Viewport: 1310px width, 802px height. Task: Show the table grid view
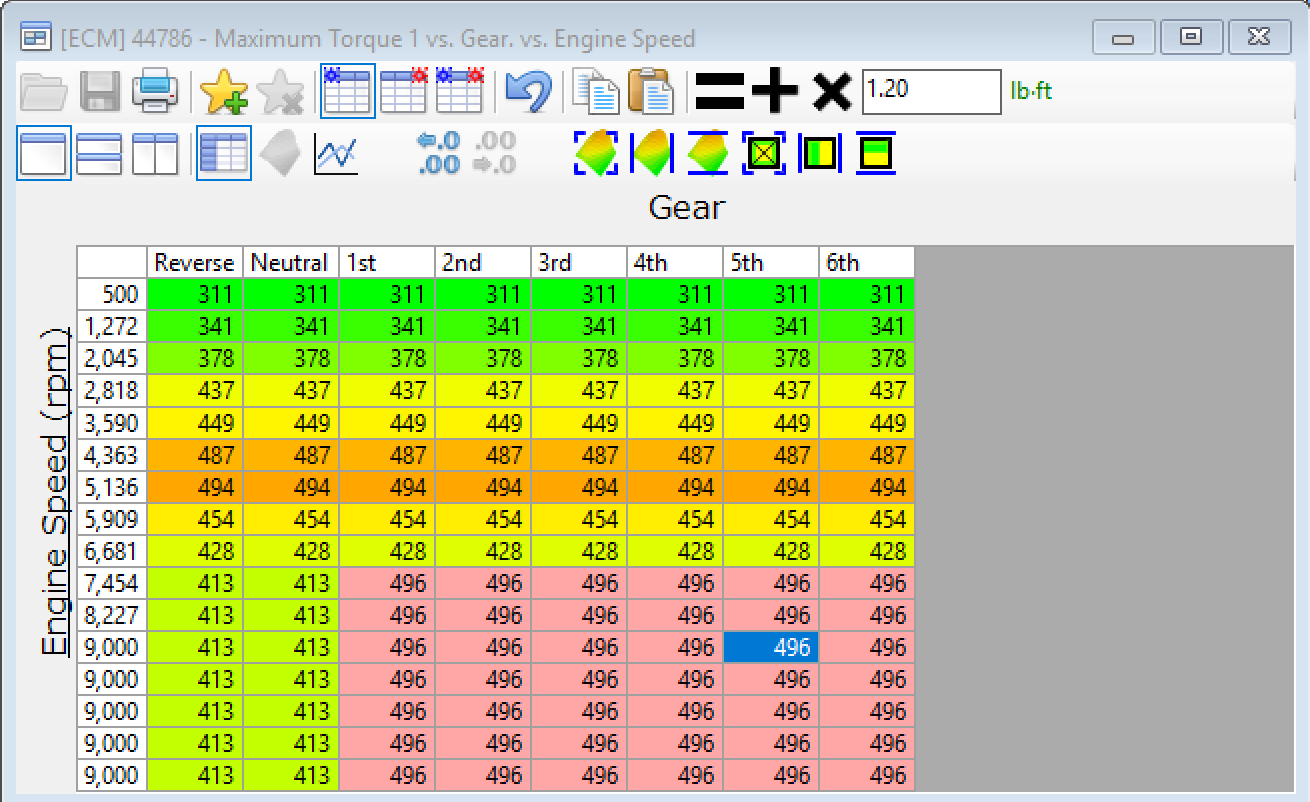tap(223, 153)
